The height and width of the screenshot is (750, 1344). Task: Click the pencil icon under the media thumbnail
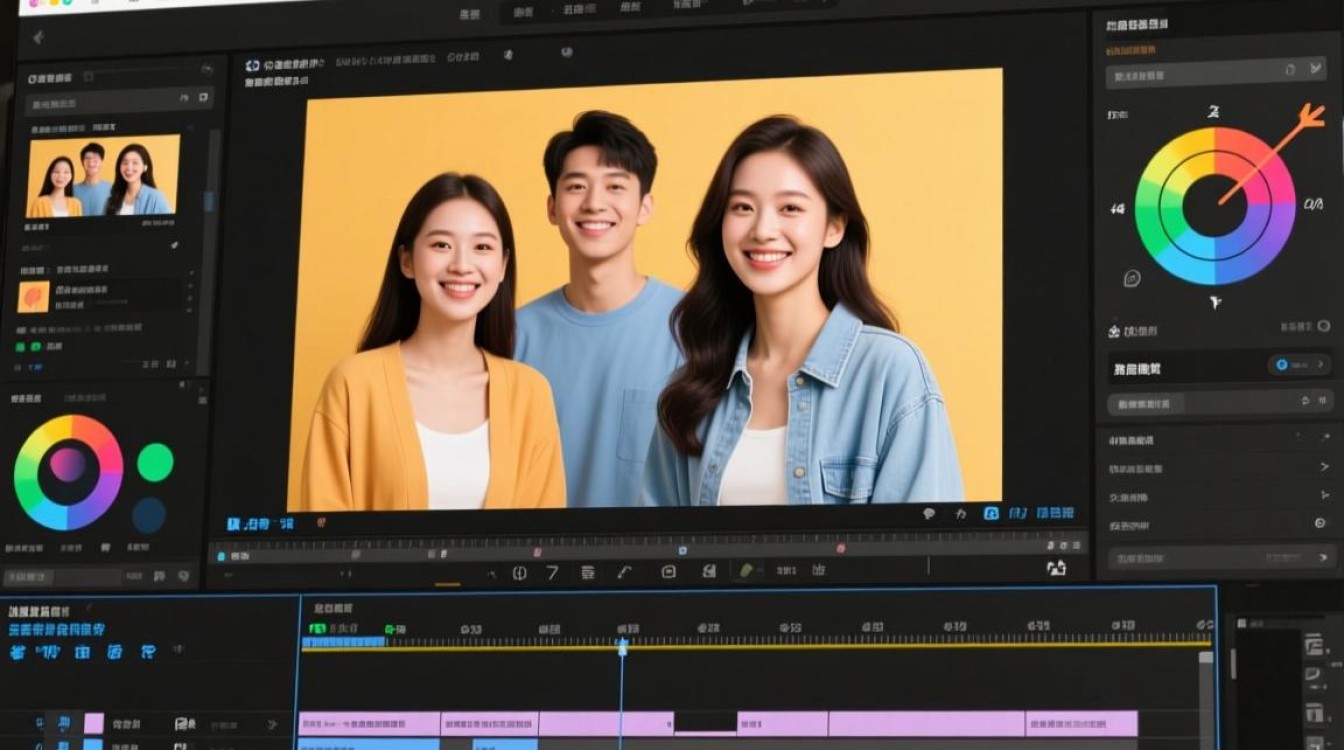coord(175,244)
